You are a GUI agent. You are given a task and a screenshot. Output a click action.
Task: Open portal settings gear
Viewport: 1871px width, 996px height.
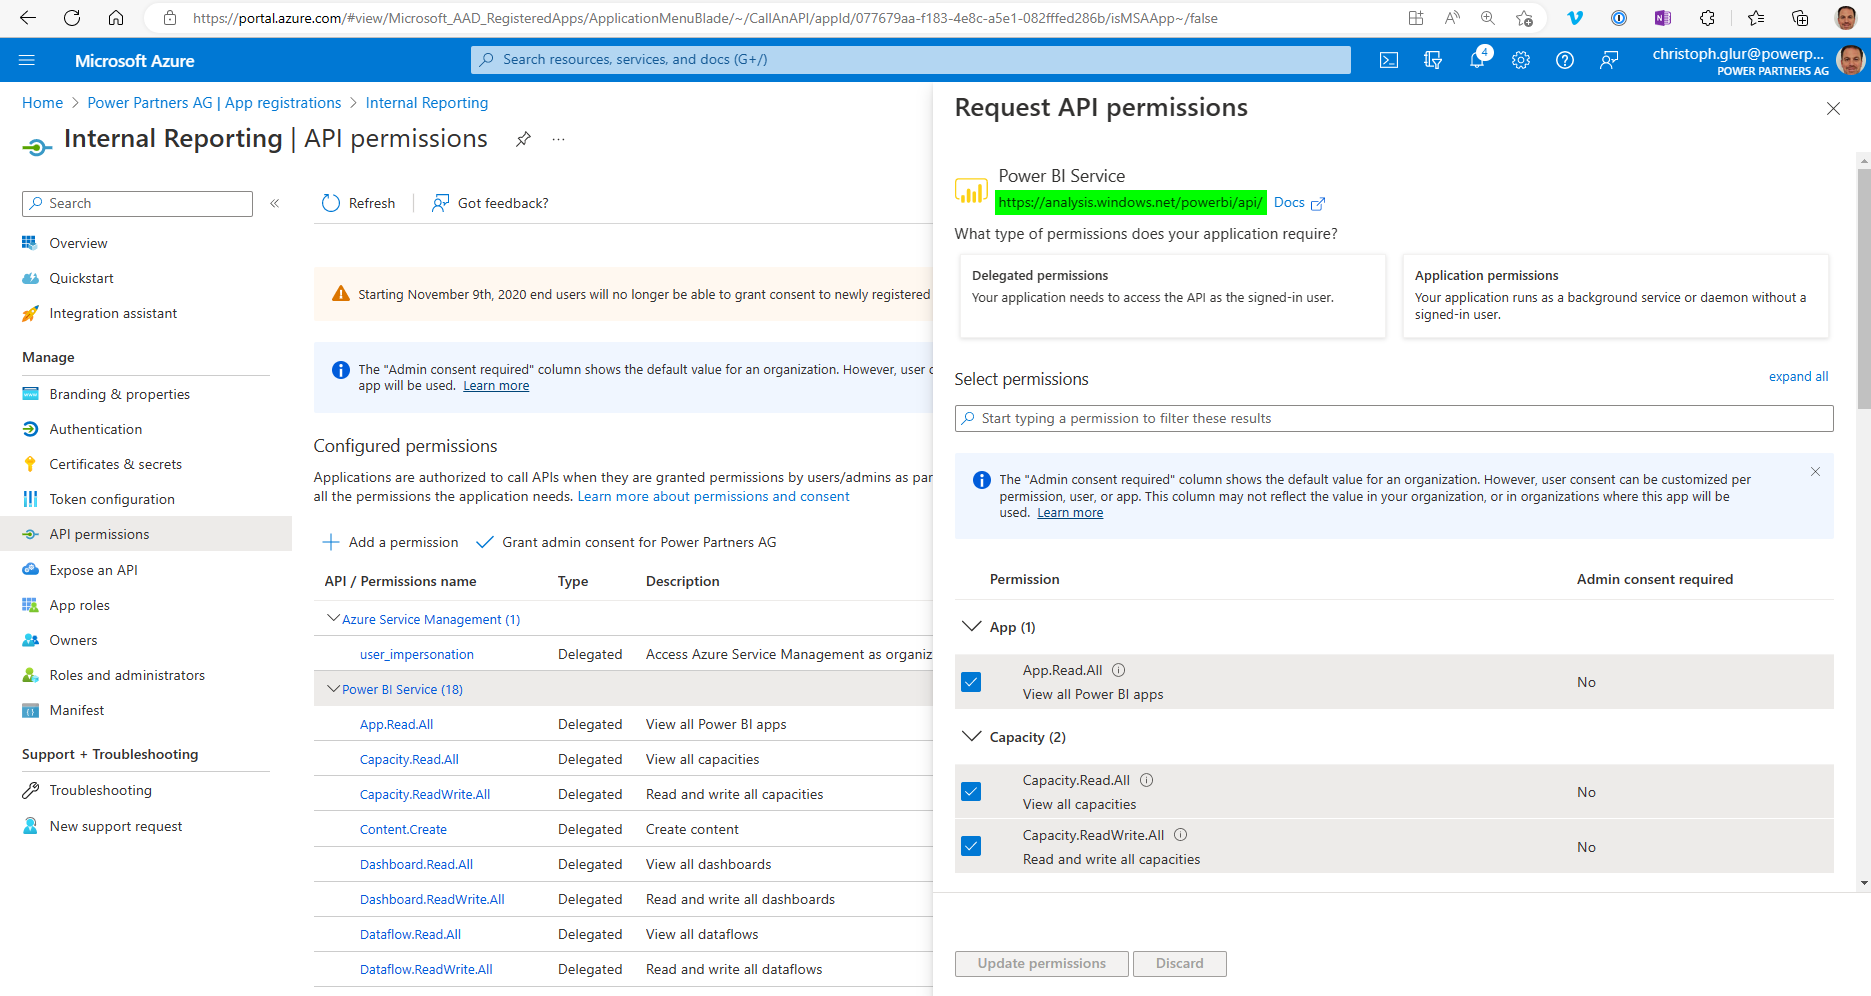coord(1521,60)
